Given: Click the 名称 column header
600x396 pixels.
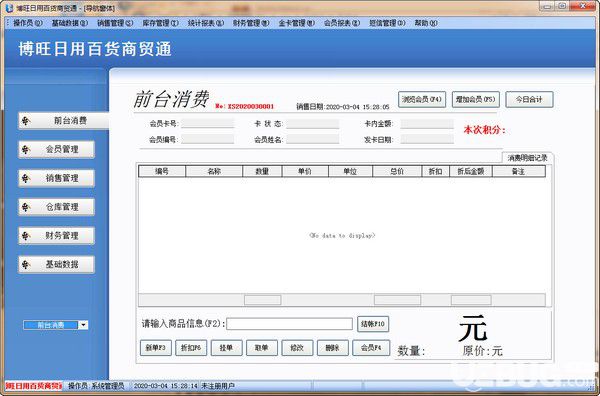Looking at the screenshot, I should point(214,171).
